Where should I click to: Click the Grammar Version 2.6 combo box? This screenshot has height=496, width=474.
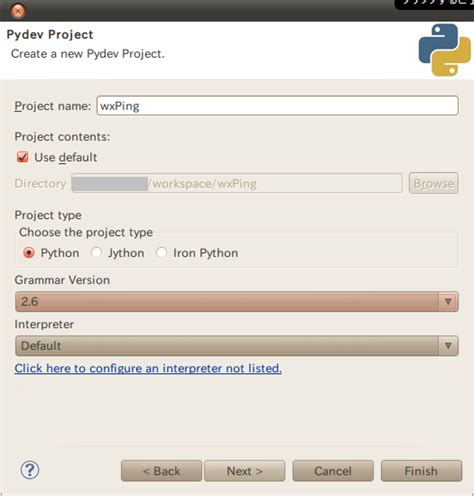pos(237,302)
